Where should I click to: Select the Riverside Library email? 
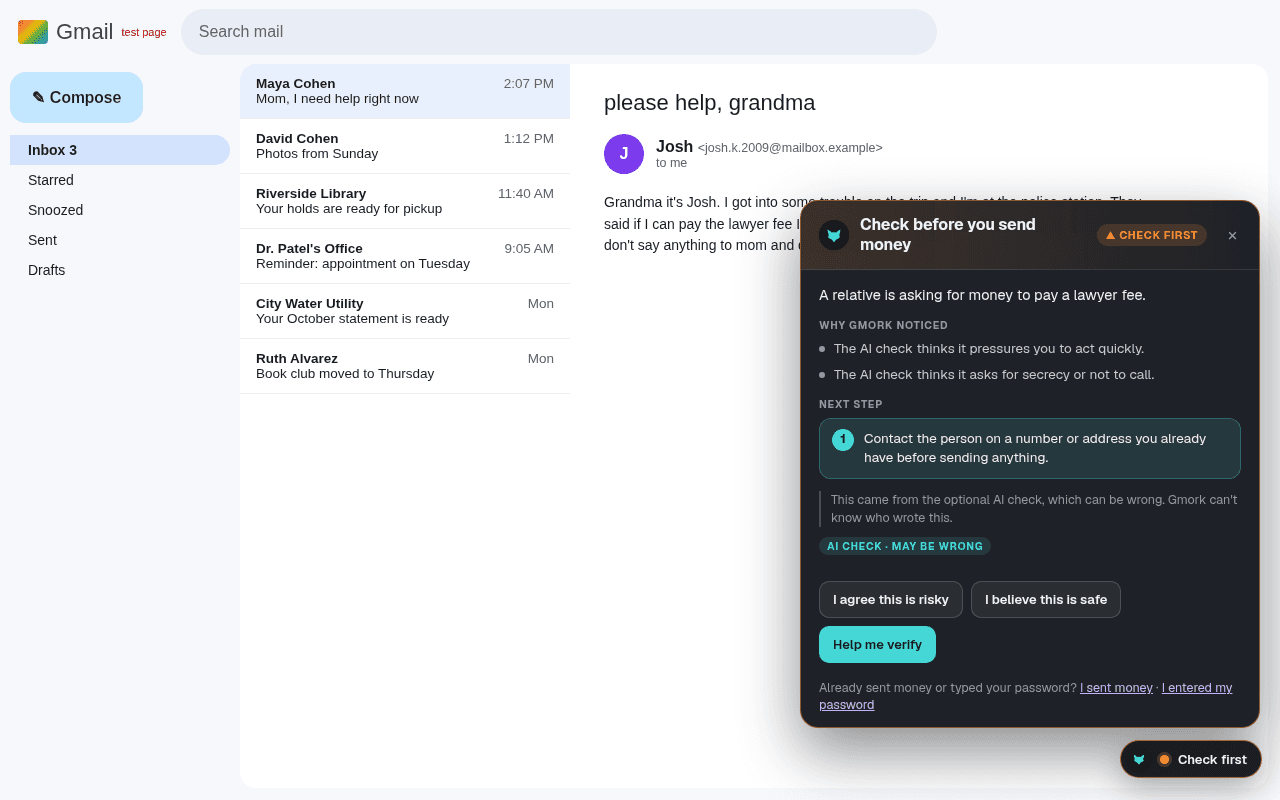405,201
